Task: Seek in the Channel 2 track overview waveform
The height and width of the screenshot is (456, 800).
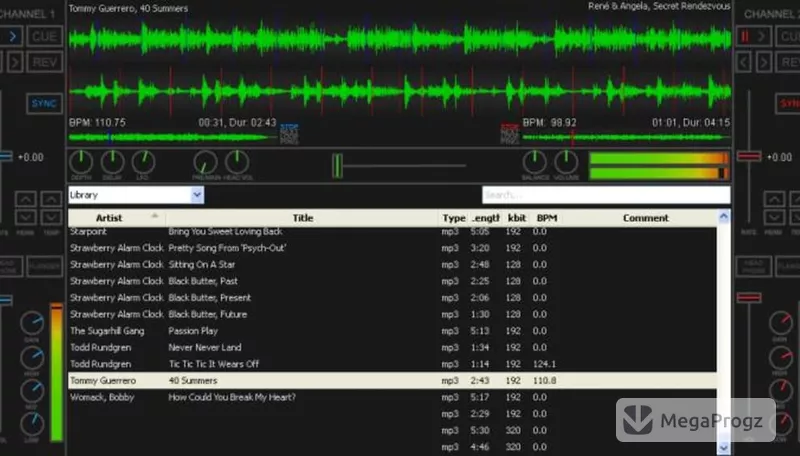Action: [627, 137]
